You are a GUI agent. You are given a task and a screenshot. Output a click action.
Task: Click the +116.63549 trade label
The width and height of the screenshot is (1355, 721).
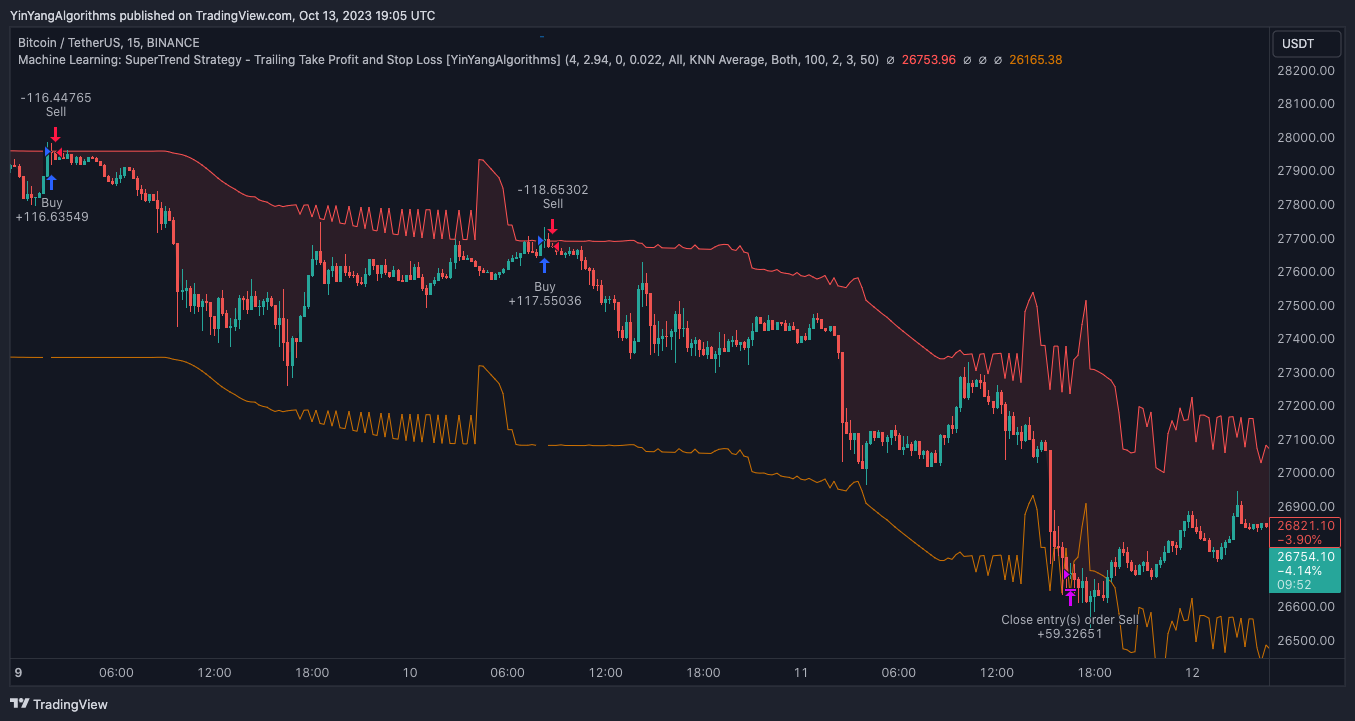[x=52, y=216]
